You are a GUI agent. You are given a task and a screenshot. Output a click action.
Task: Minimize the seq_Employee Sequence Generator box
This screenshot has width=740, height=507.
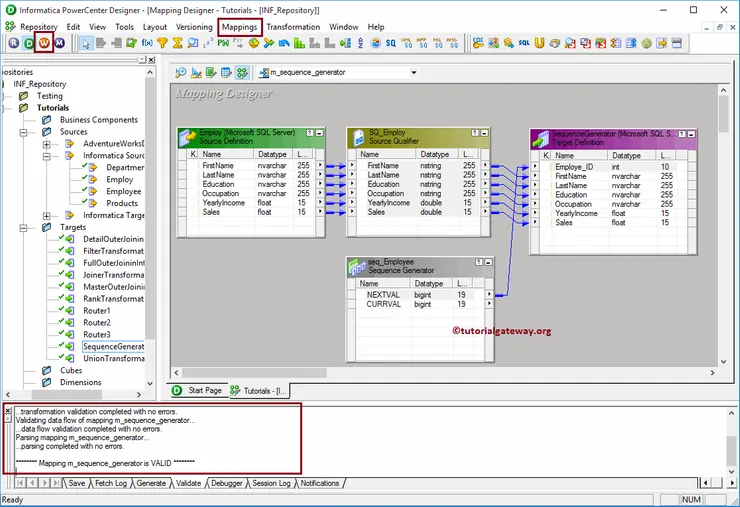[488, 262]
